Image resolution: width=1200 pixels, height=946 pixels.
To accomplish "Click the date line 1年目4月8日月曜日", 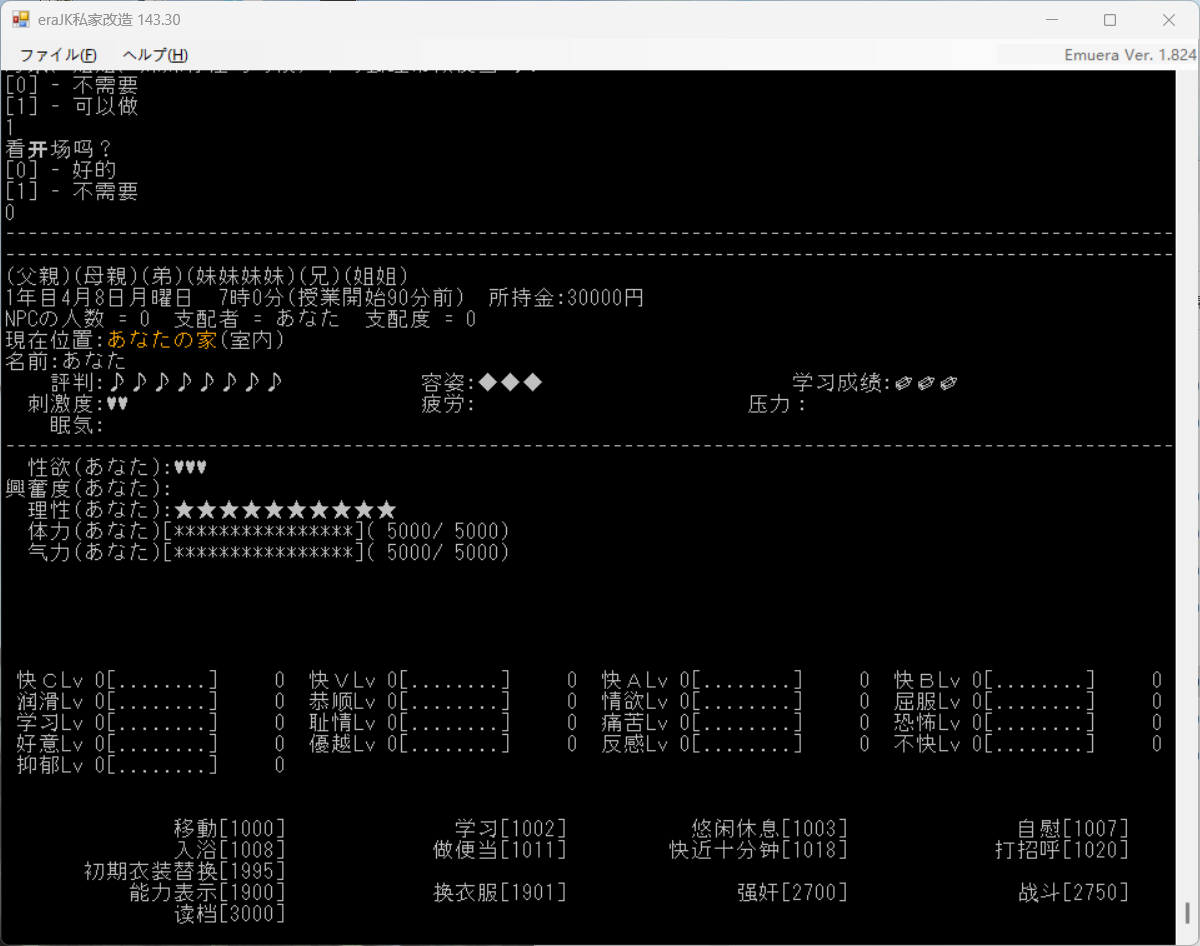I will pos(98,298).
